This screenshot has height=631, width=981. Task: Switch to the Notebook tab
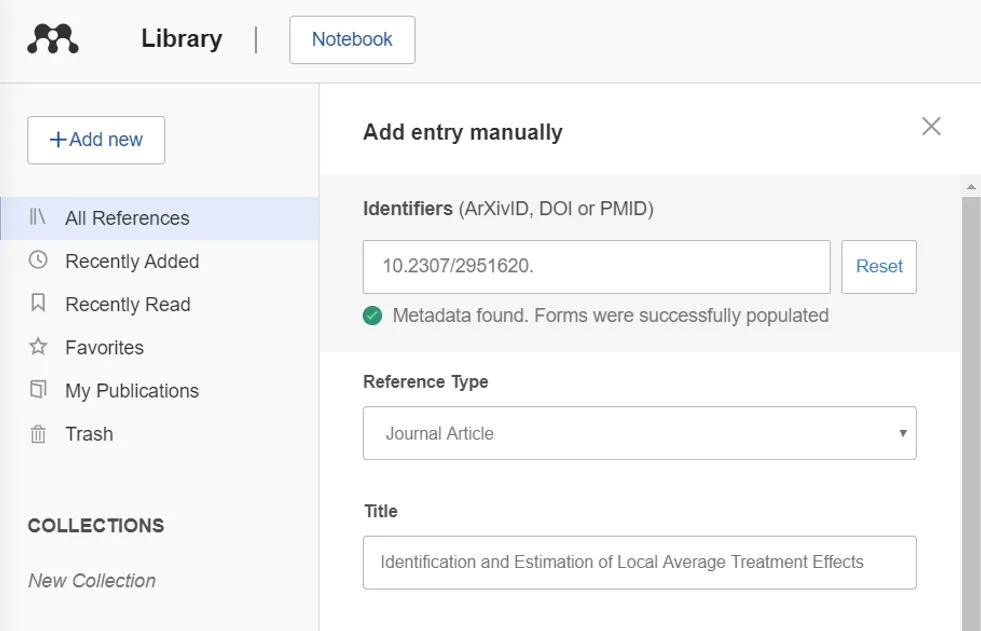click(352, 40)
